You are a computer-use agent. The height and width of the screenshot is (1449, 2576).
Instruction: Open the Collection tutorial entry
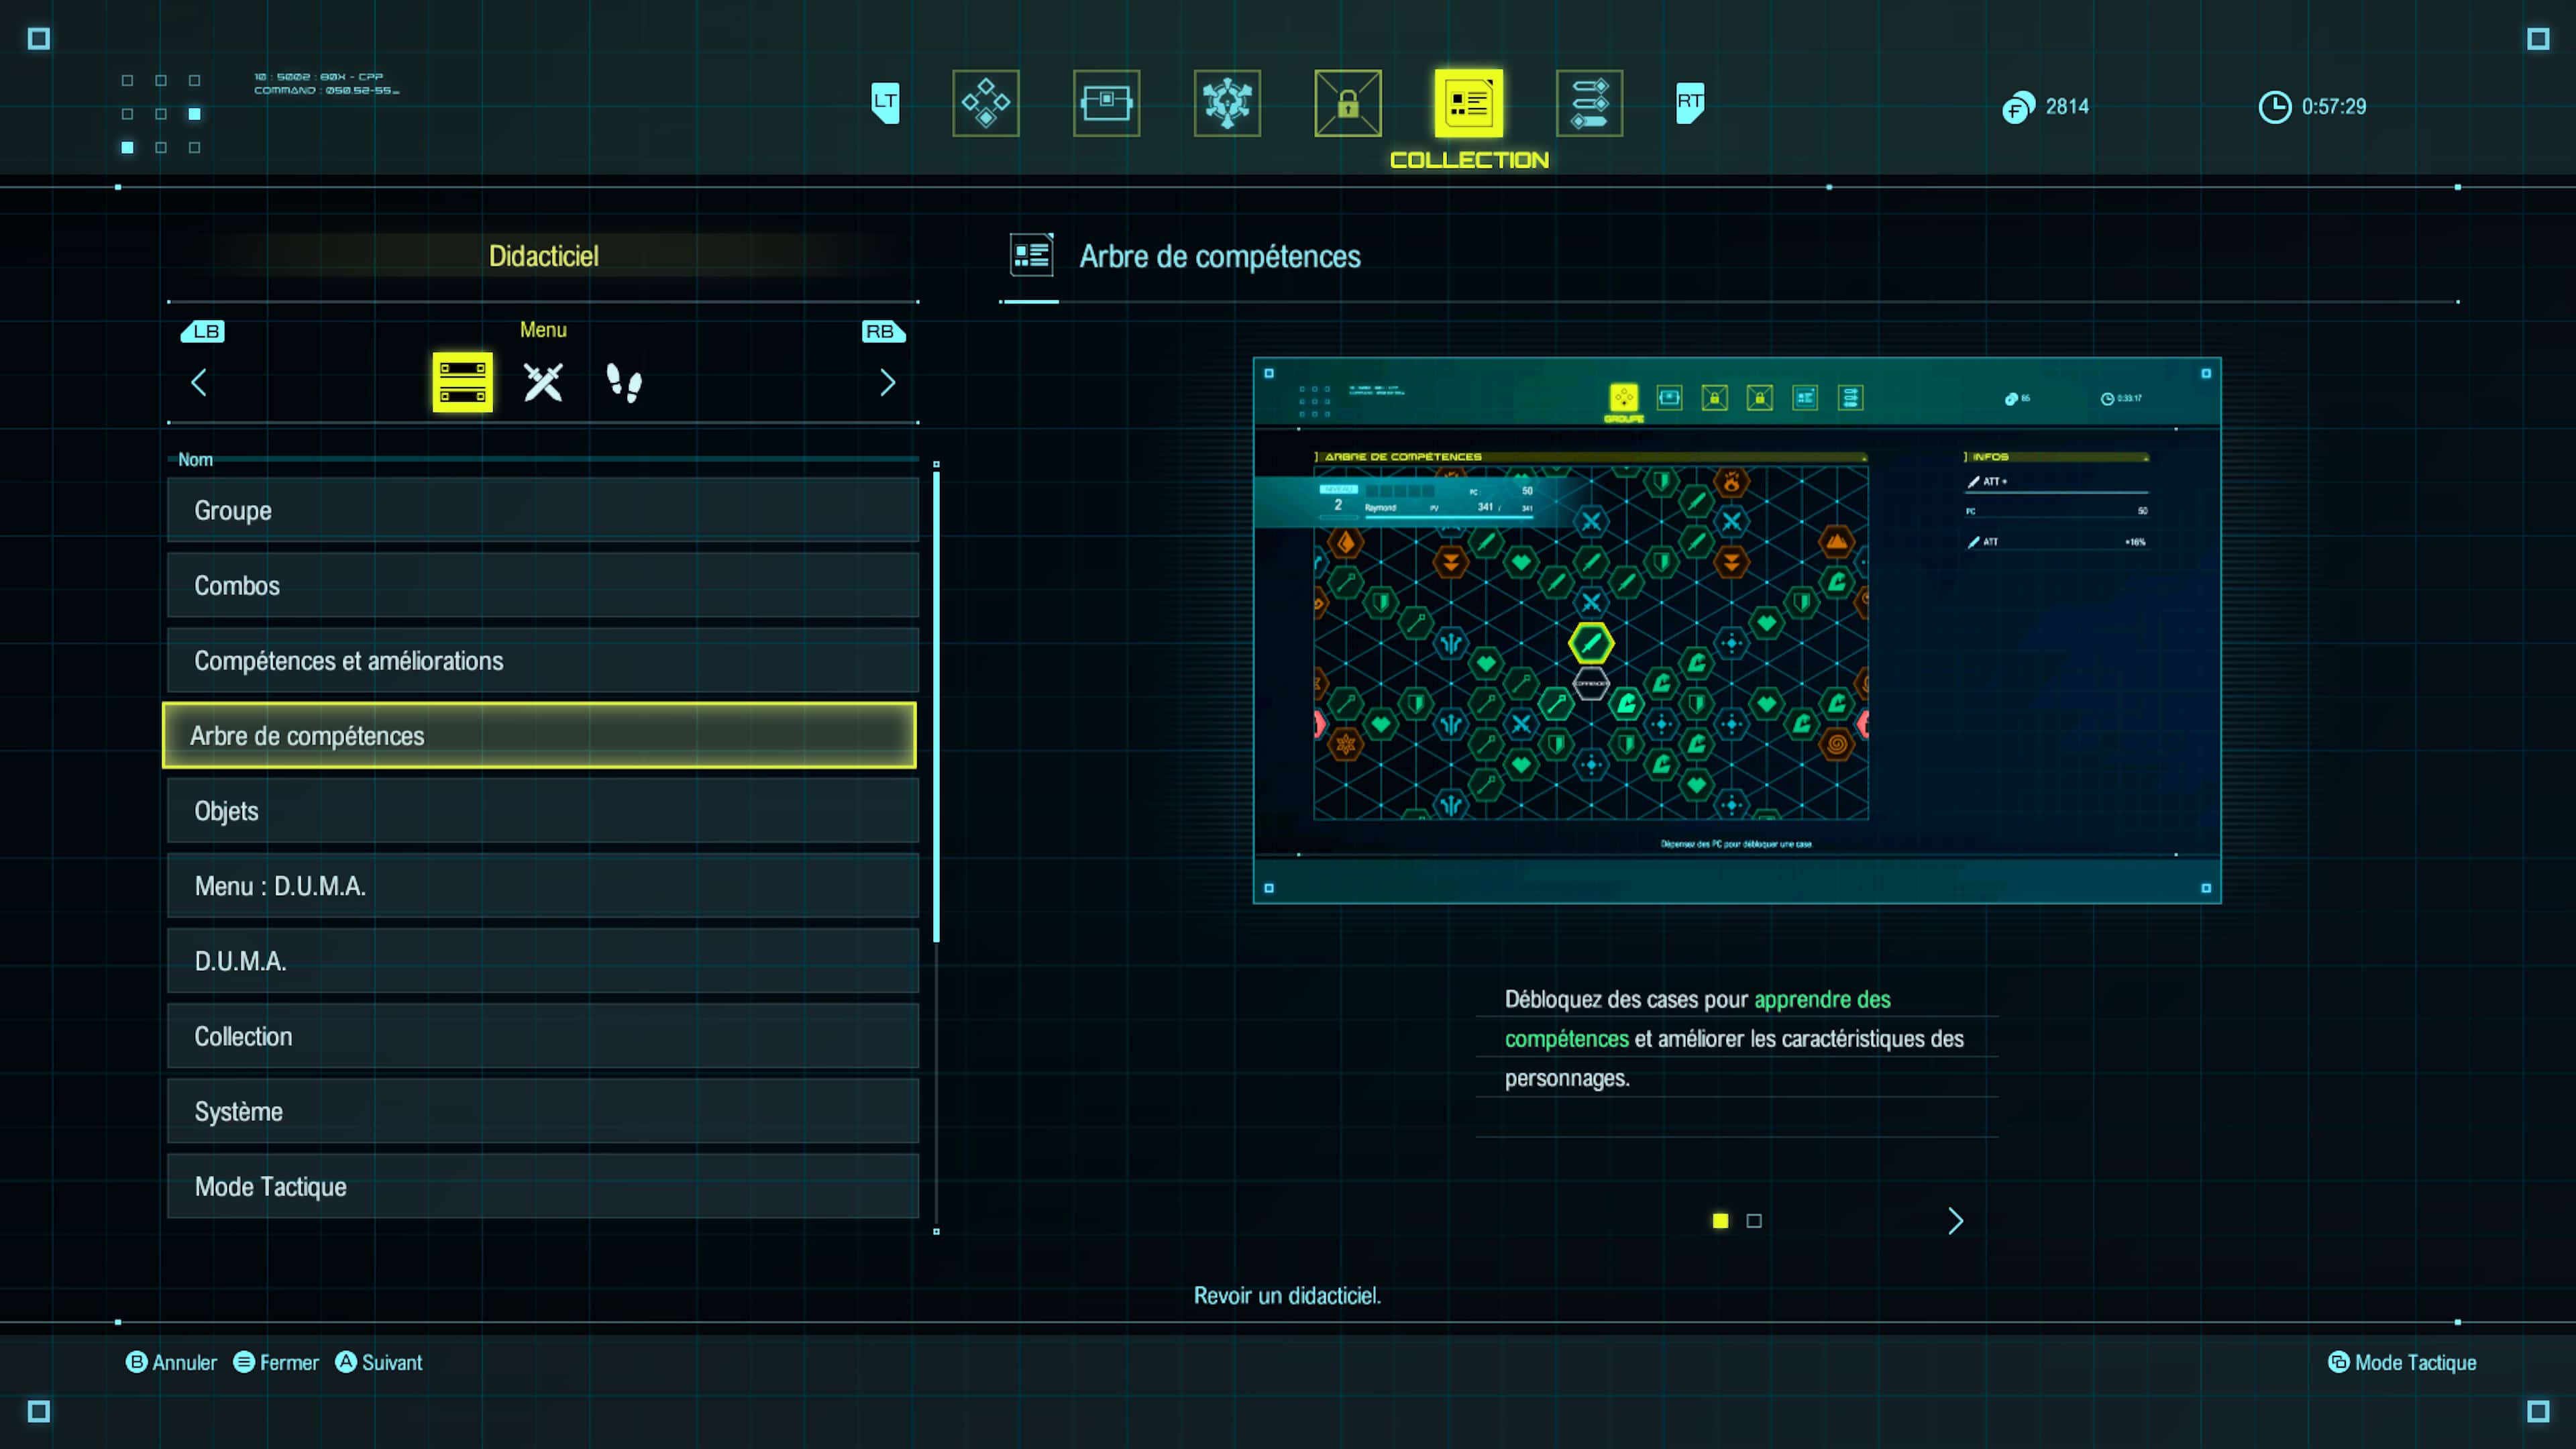pyautogui.click(x=543, y=1036)
